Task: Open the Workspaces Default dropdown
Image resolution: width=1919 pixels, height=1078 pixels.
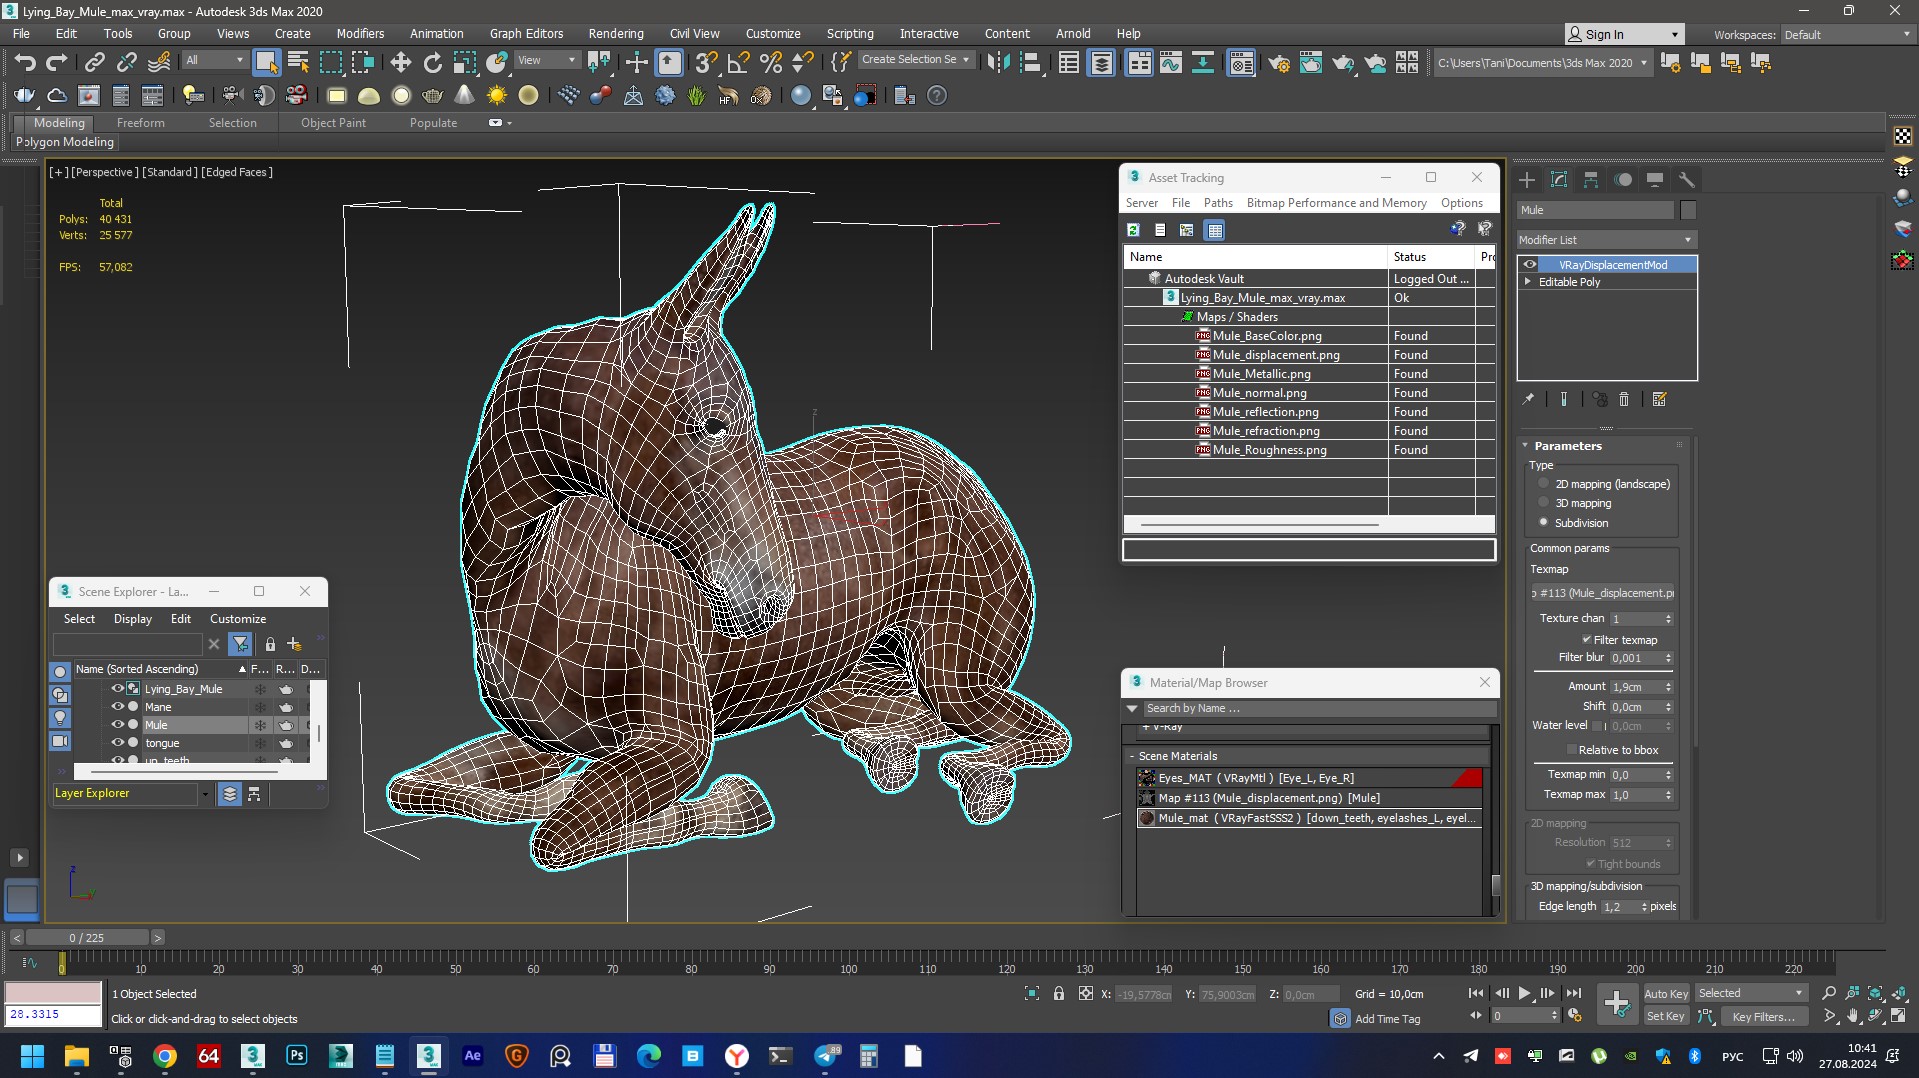Action: point(1846,34)
